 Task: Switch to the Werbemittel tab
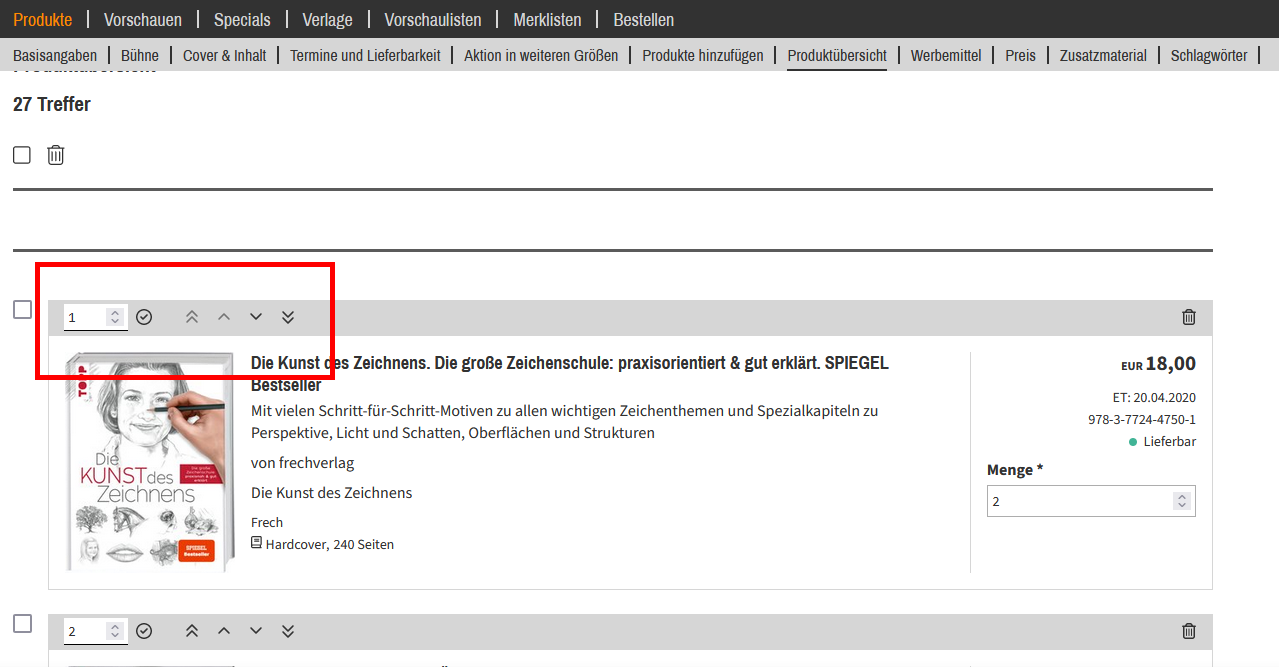[x=946, y=55]
